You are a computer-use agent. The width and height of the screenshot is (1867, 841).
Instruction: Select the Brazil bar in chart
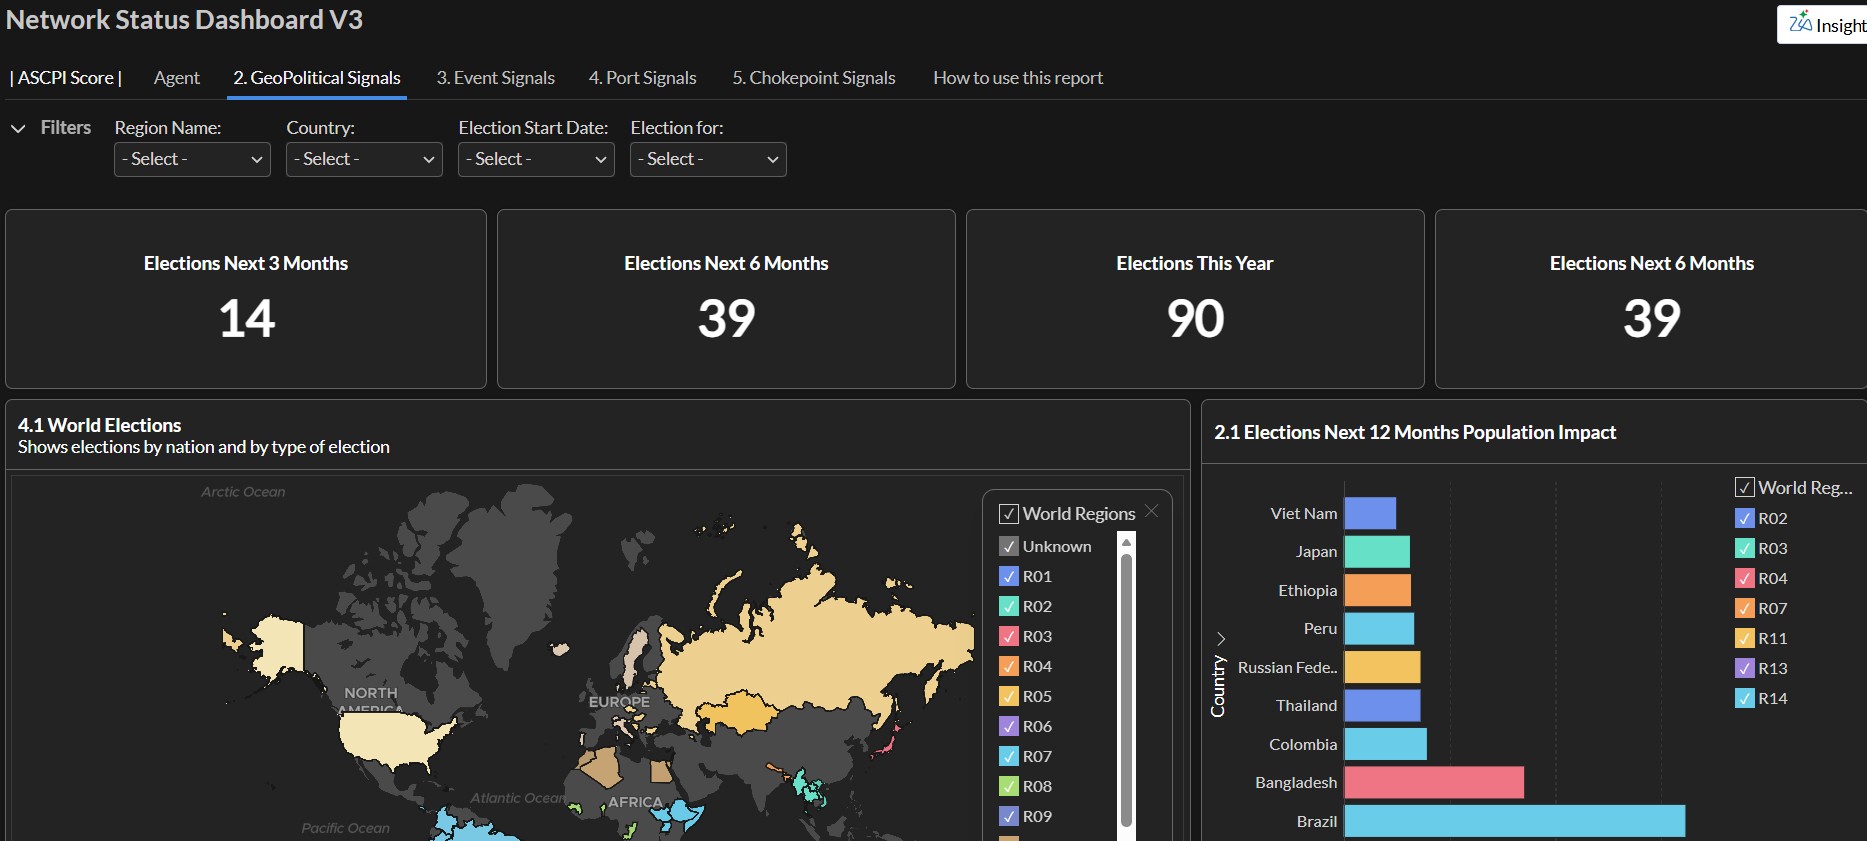click(1515, 821)
